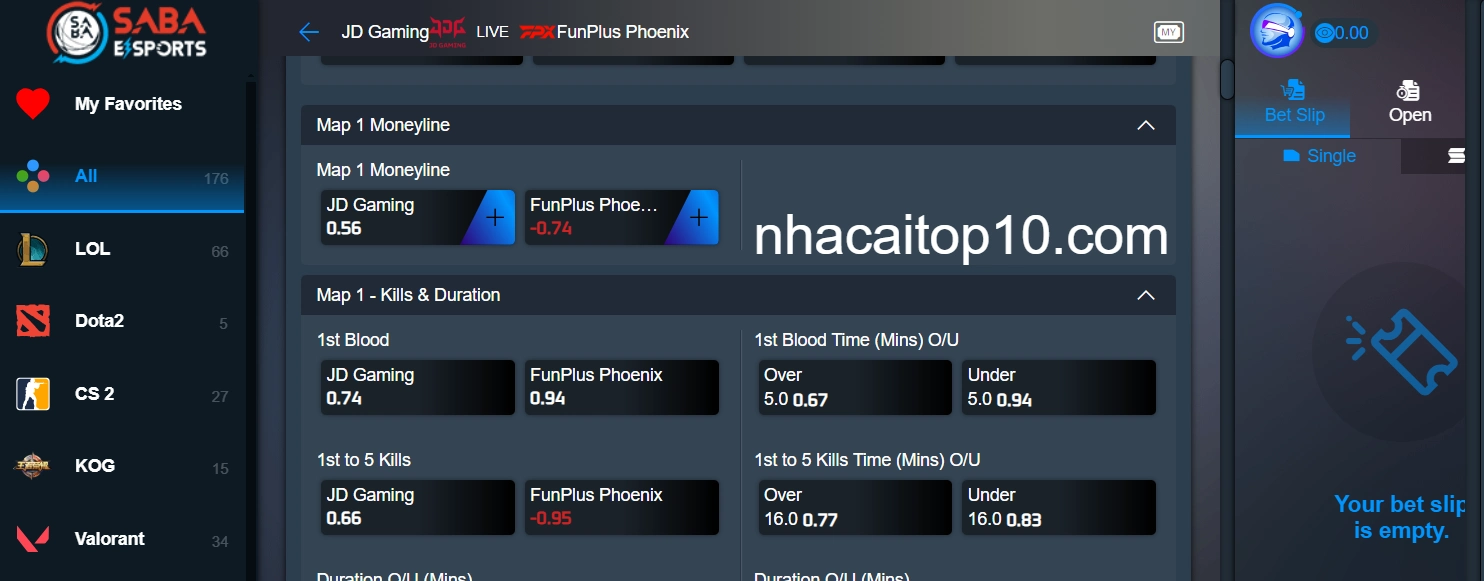Bet FunPlus Phoenix 1st Blood 0.94
Image resolution: width=1484 pixels, height=581 pixels.
tap(622, 387)
